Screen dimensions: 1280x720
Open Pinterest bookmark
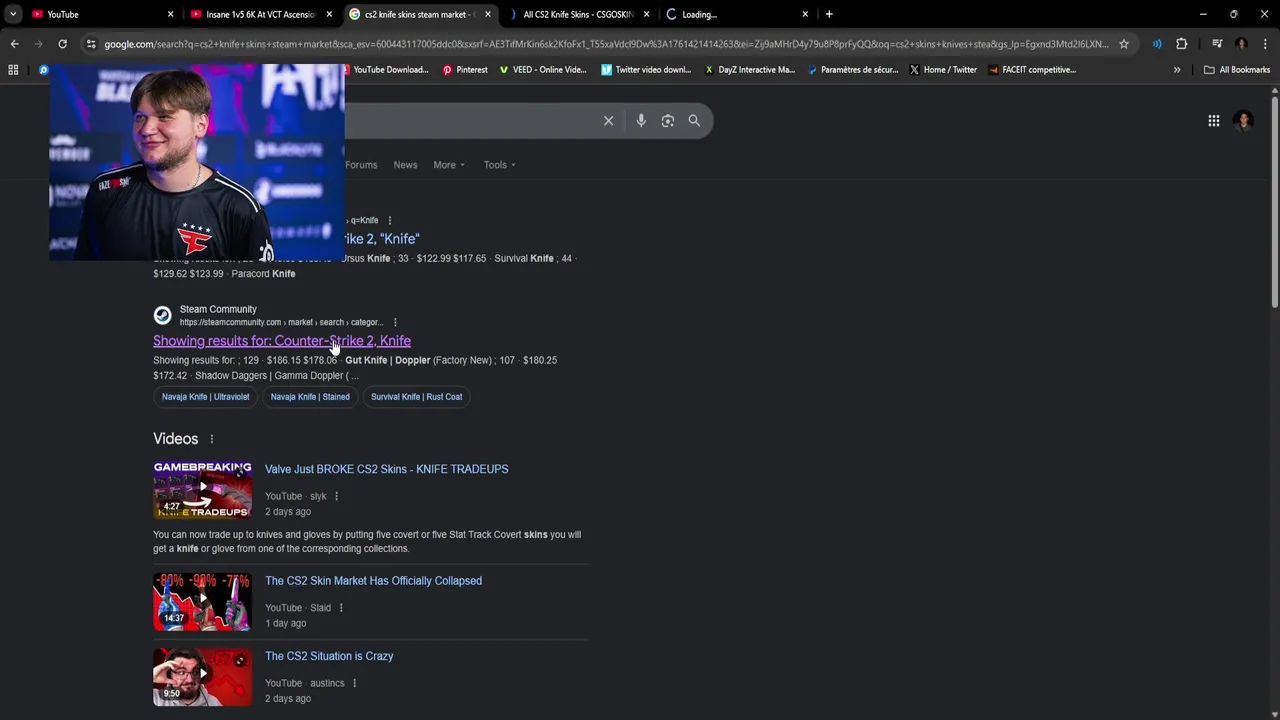click(465, 70)
